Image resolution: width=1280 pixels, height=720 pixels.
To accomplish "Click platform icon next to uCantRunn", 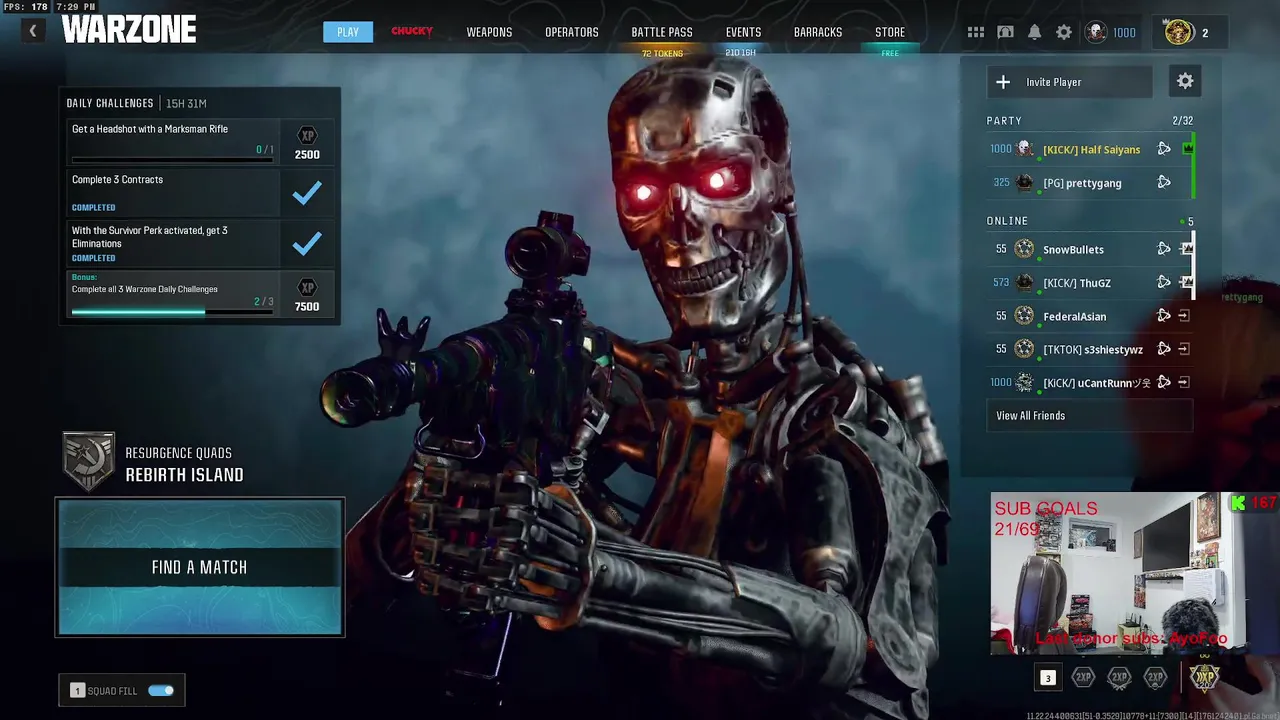I will click(1164, 383).
